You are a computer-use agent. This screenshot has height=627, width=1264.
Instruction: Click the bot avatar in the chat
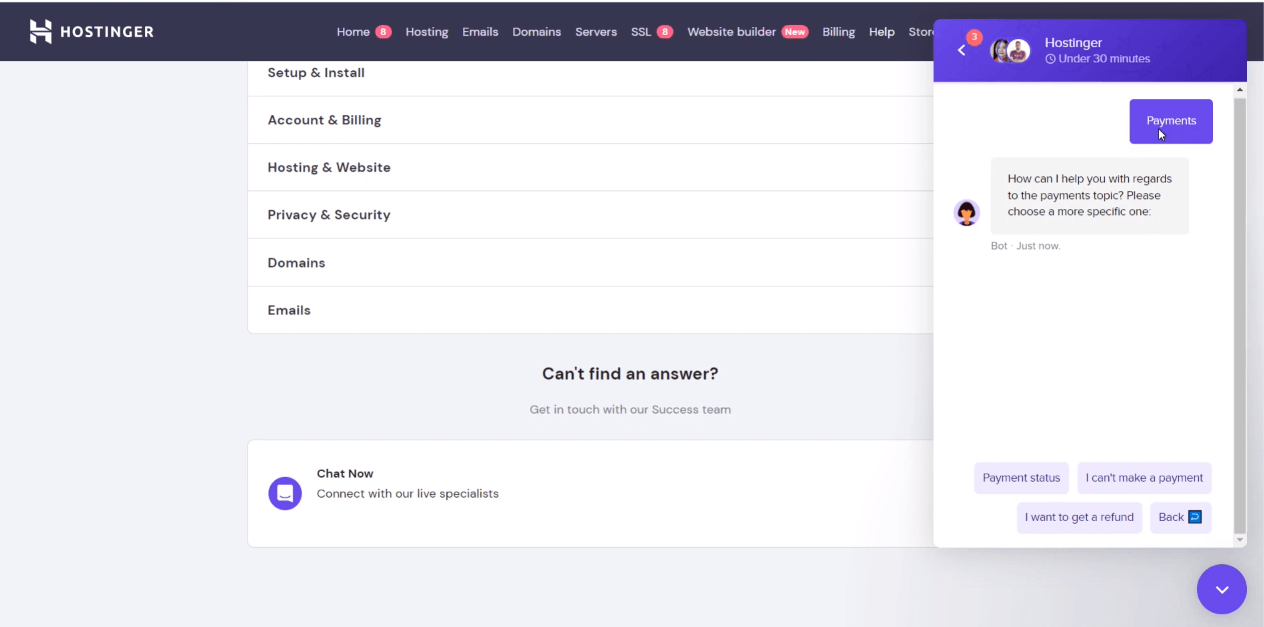966,212
